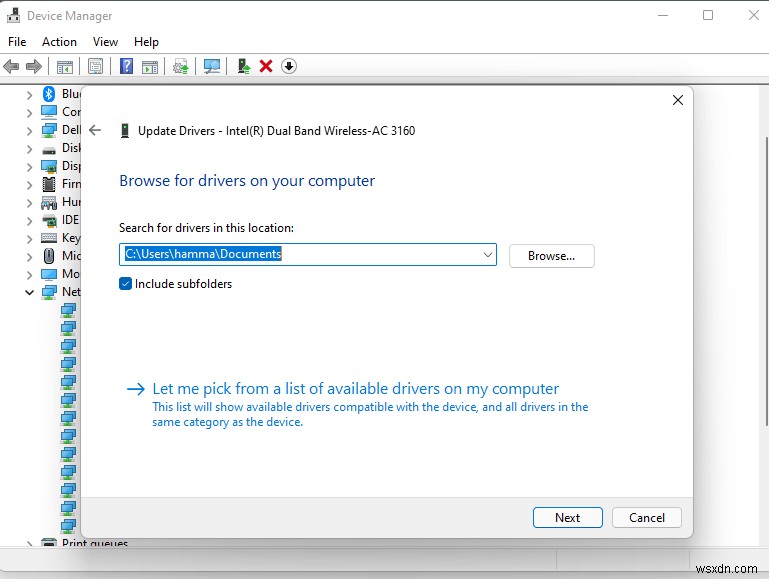
Task: Expand the Computer tree node chevron
Action: (x=29, y=113)
